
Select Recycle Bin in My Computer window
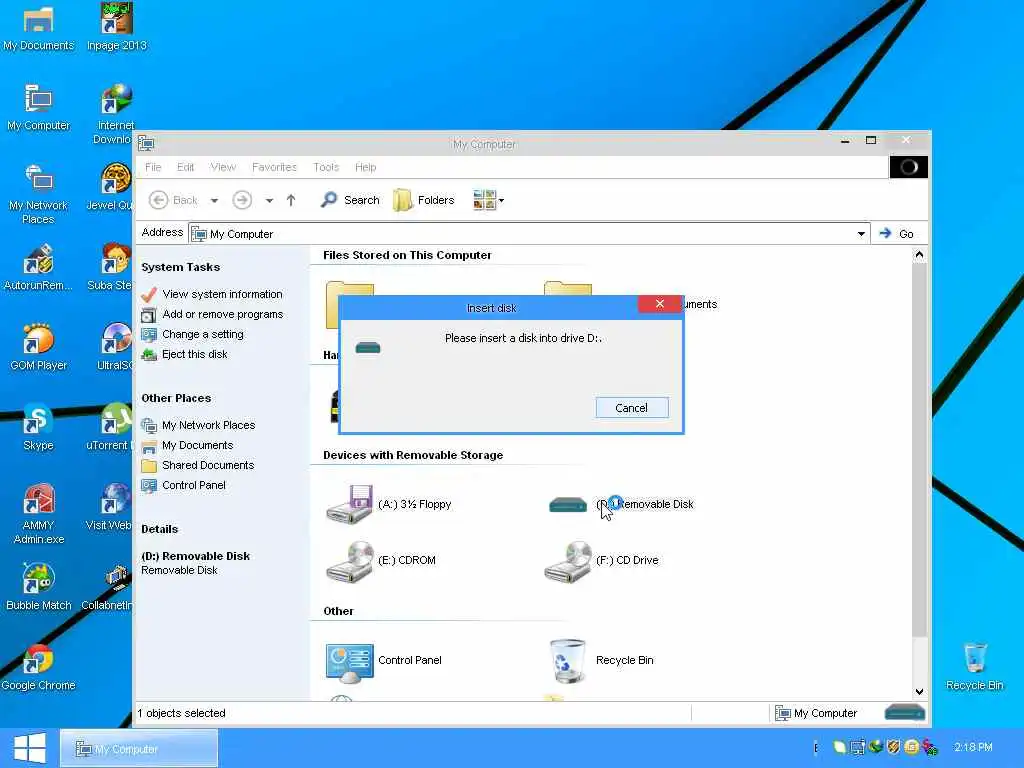tap(601, 661)
